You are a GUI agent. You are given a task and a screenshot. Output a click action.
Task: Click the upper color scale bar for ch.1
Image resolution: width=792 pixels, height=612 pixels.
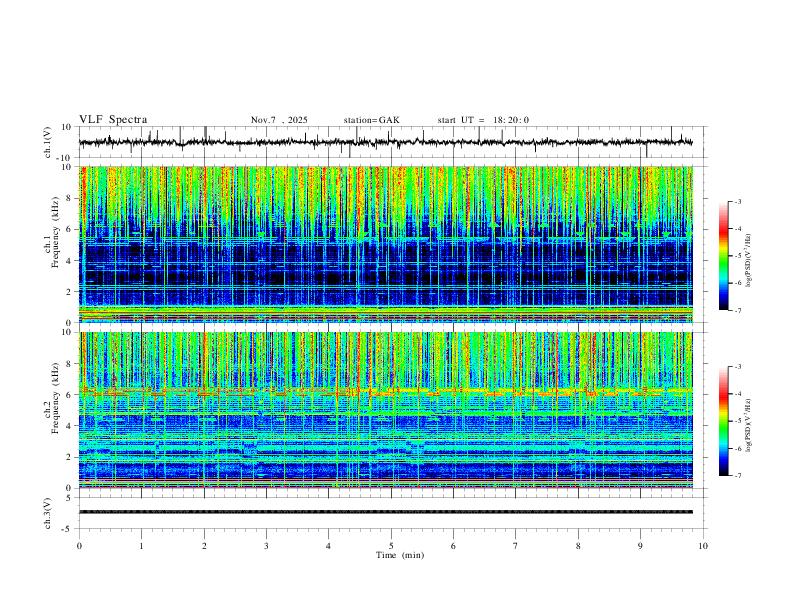click(723, 256)
